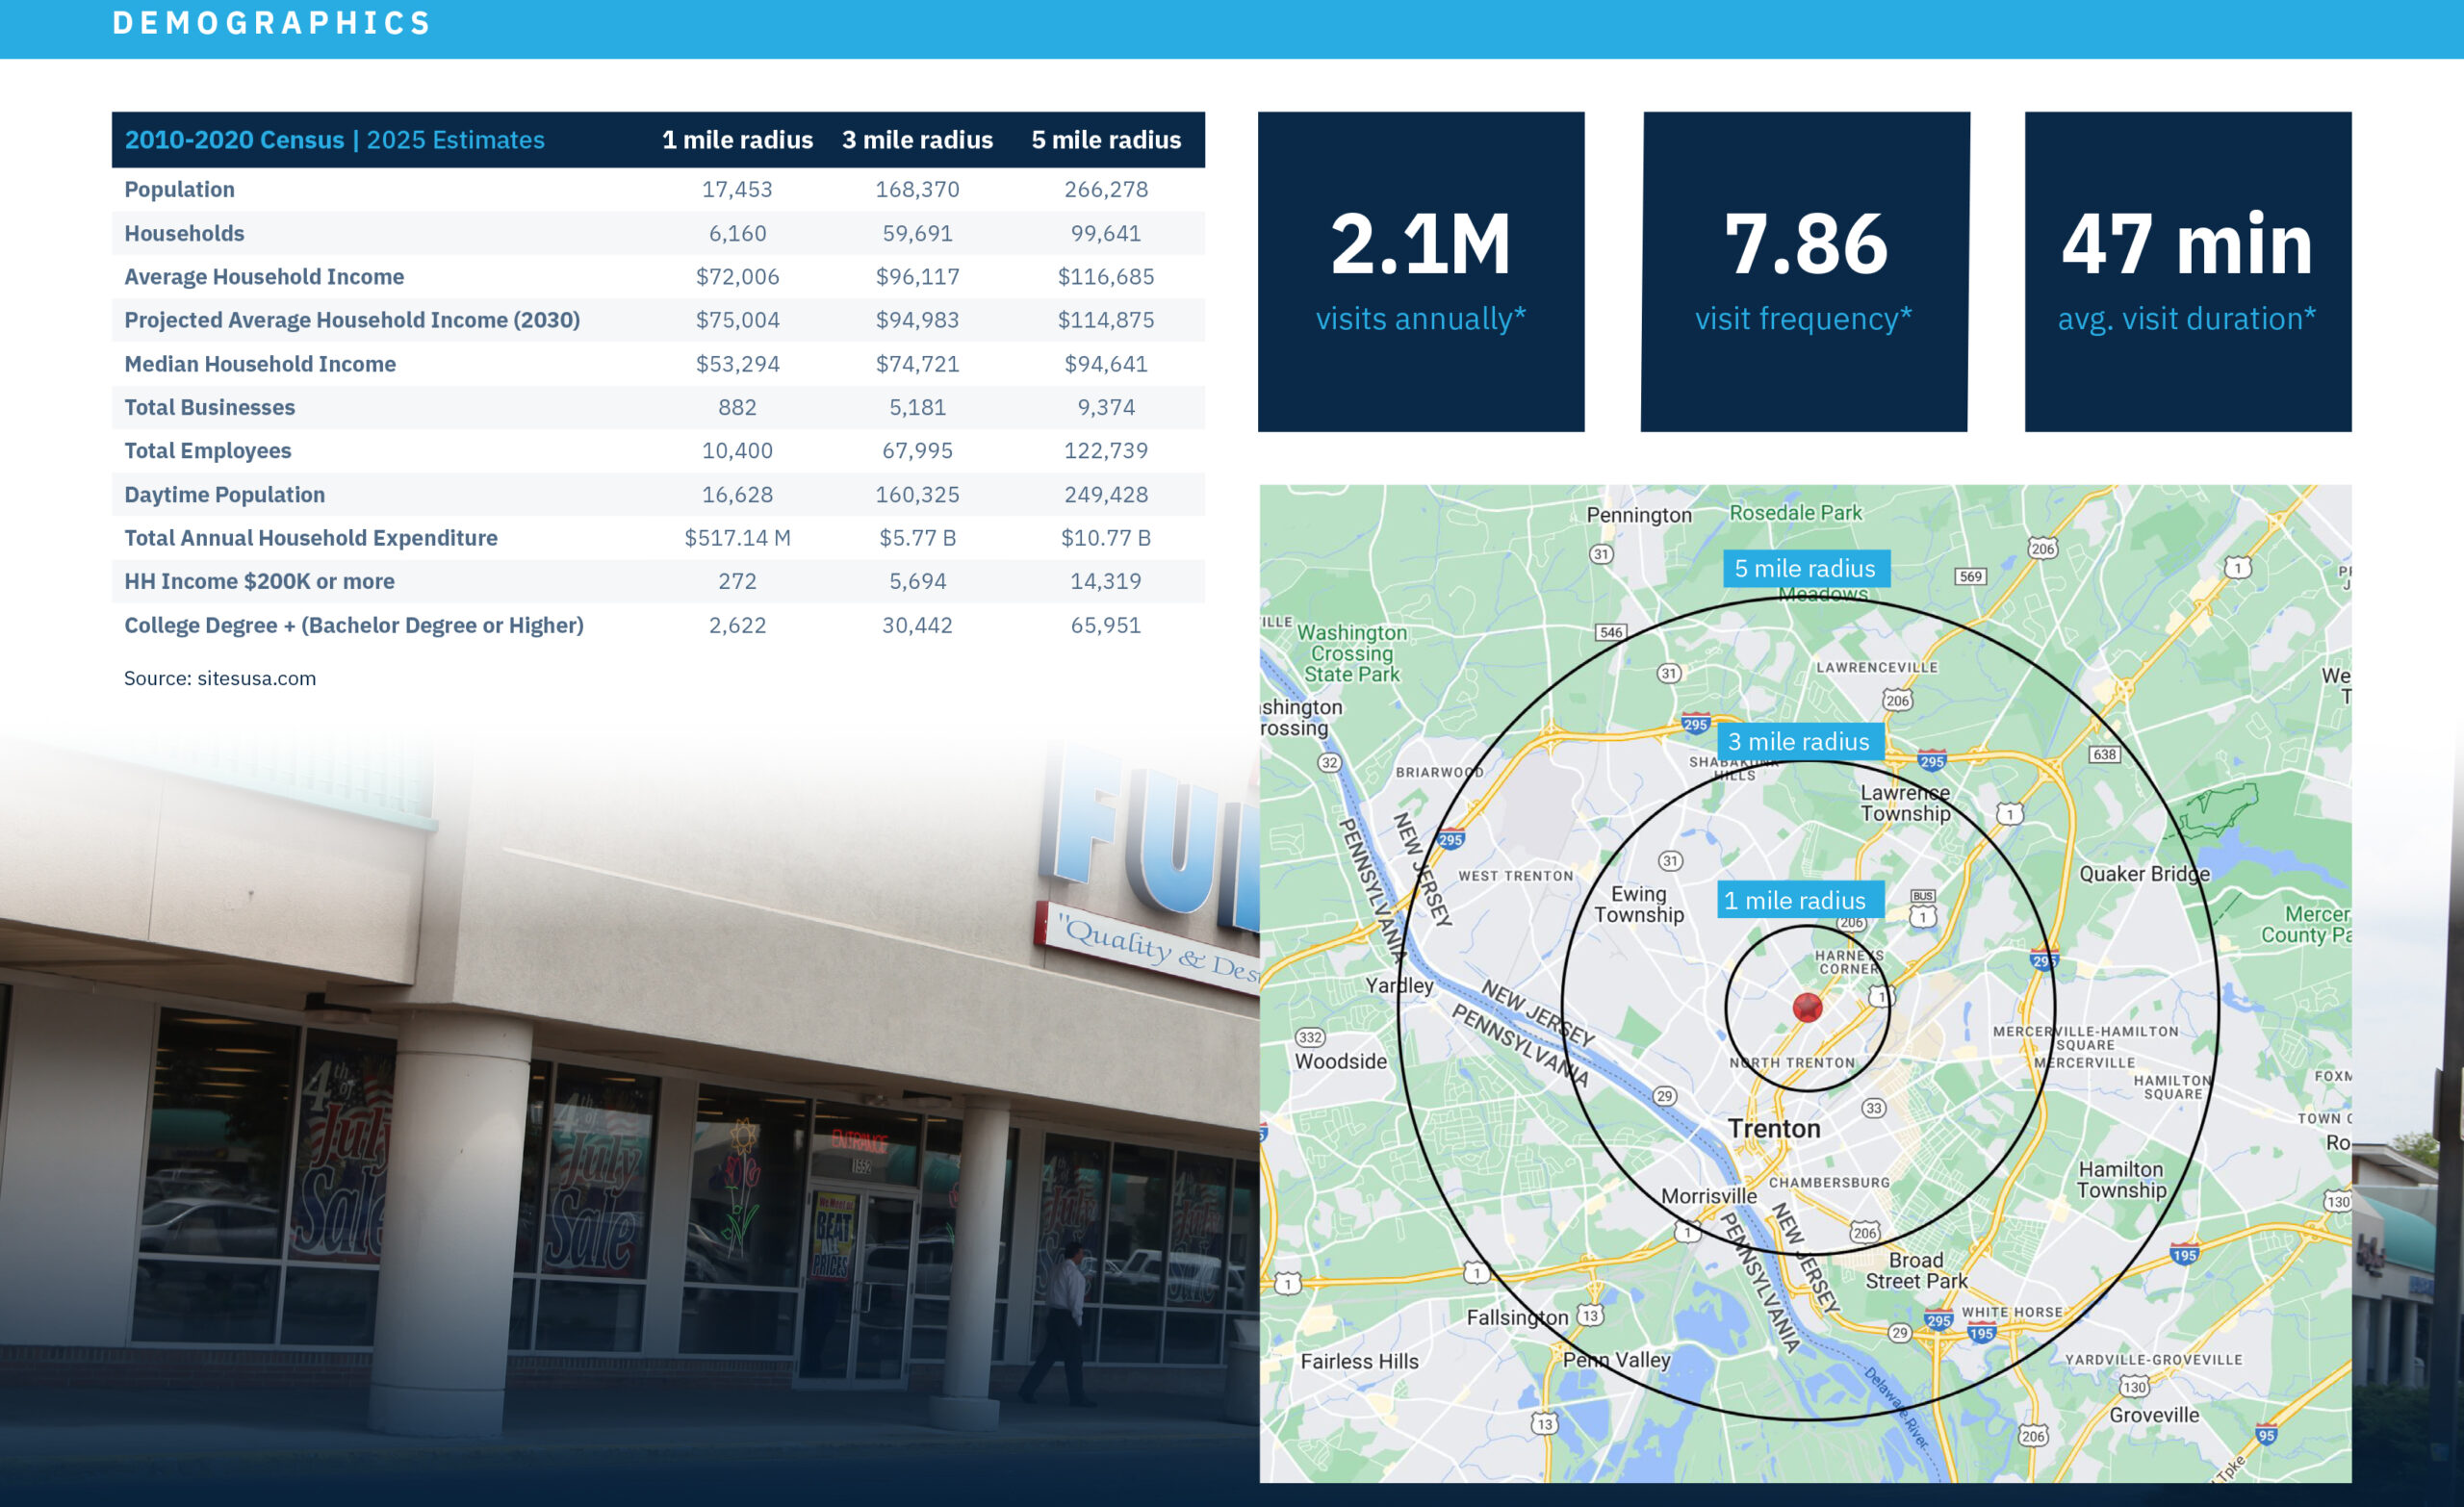Select the 5 mile radius column header
The width and height of the screenshot is (2464, 1507).
coord(1105,140)
